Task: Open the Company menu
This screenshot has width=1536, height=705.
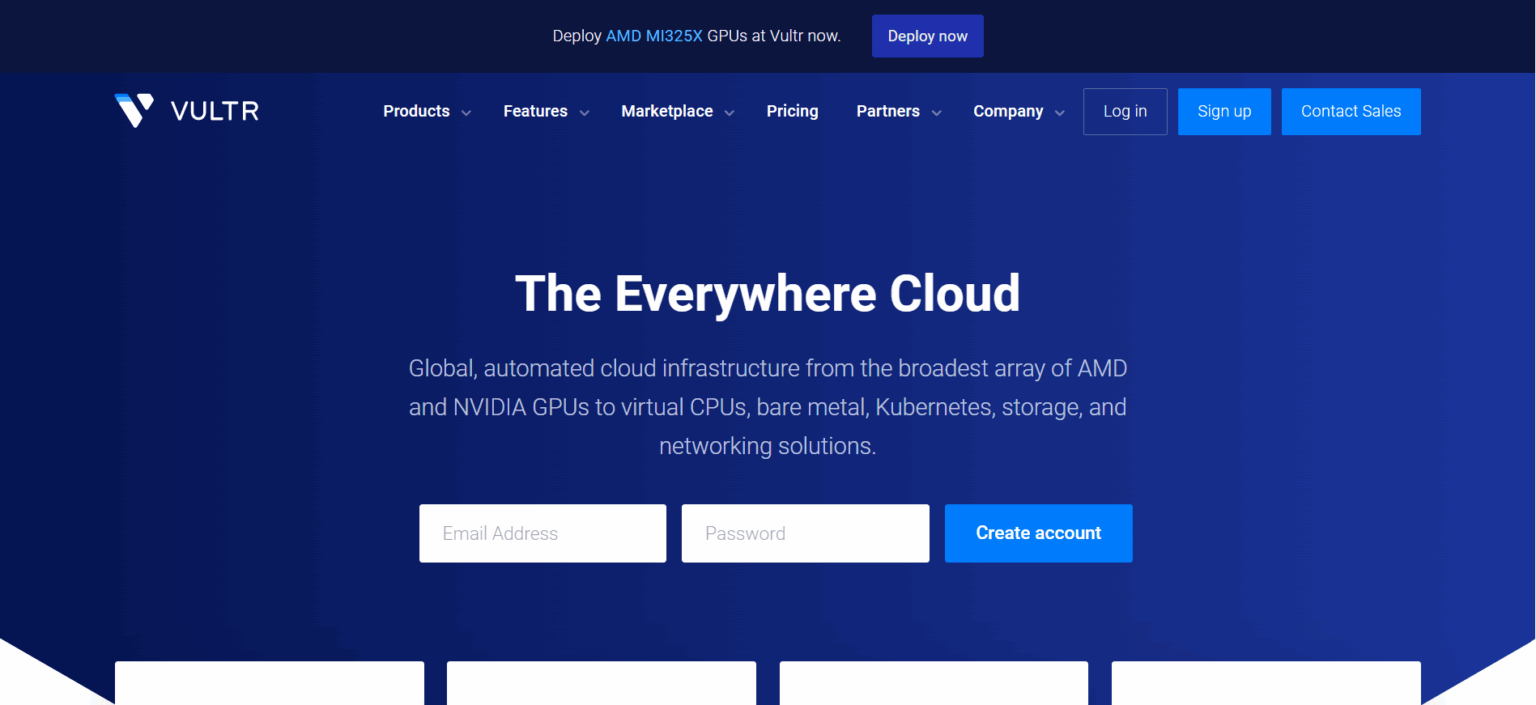Action: click(x=1008, y=111)
